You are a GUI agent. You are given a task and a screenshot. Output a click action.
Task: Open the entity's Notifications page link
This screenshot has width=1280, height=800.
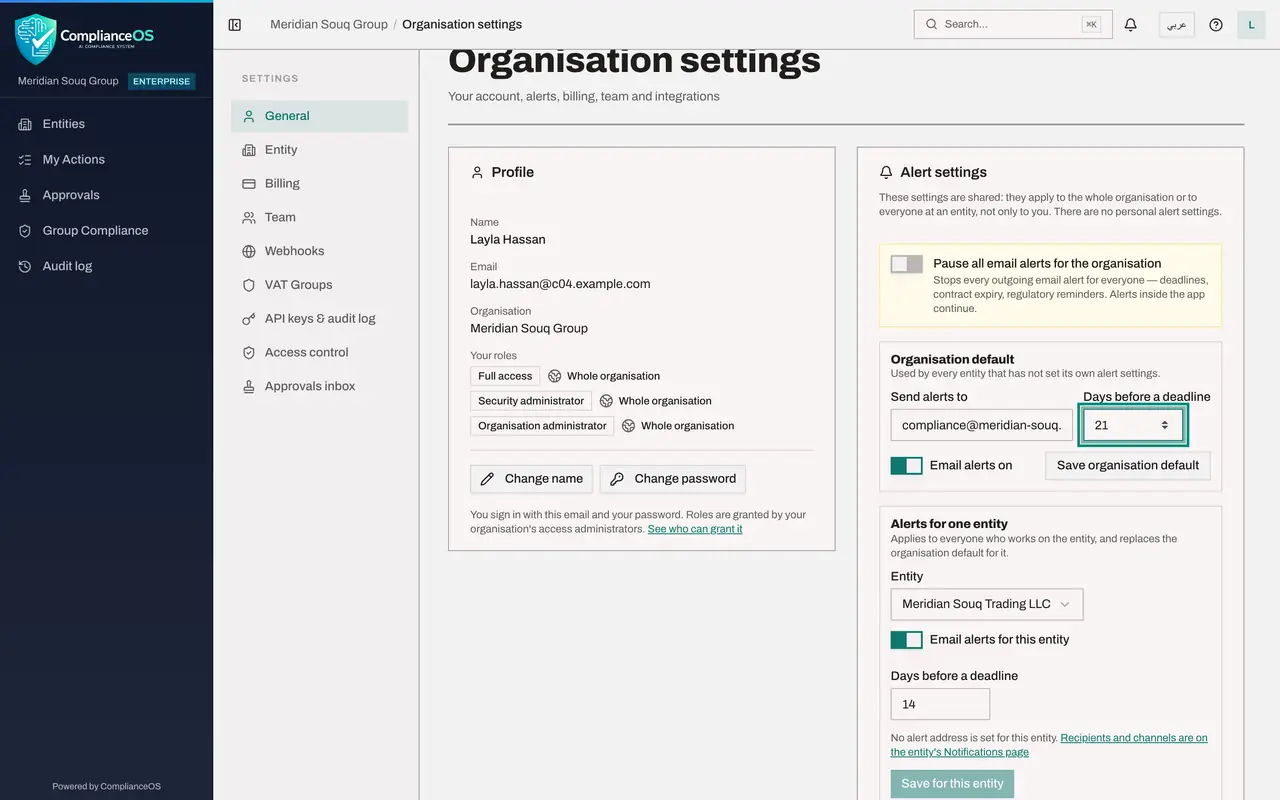click(x=1049, y=745)
